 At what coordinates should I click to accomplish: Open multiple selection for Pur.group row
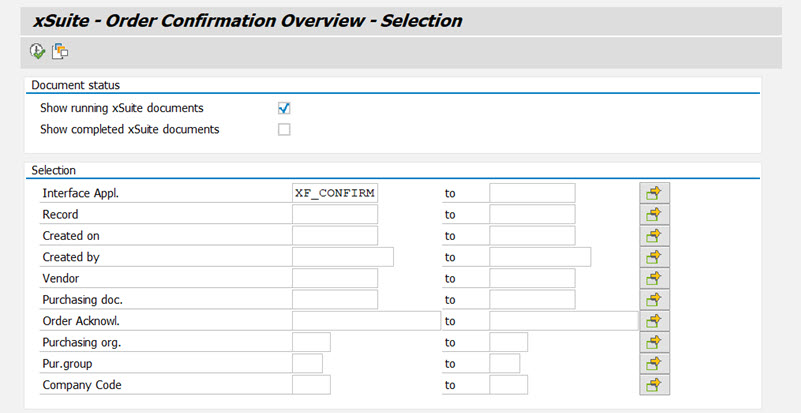pyautogui.click(x=654, y=363)
